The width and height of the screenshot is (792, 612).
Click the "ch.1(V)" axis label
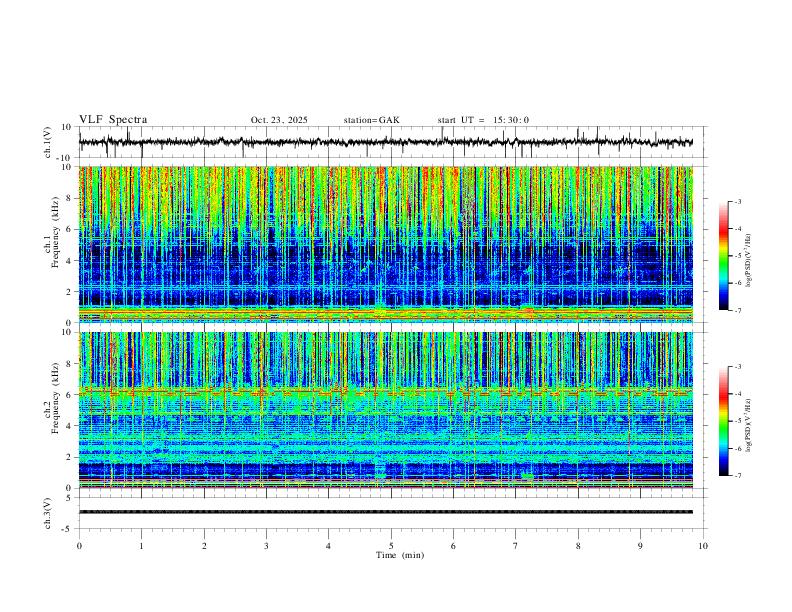coord(48,142)
